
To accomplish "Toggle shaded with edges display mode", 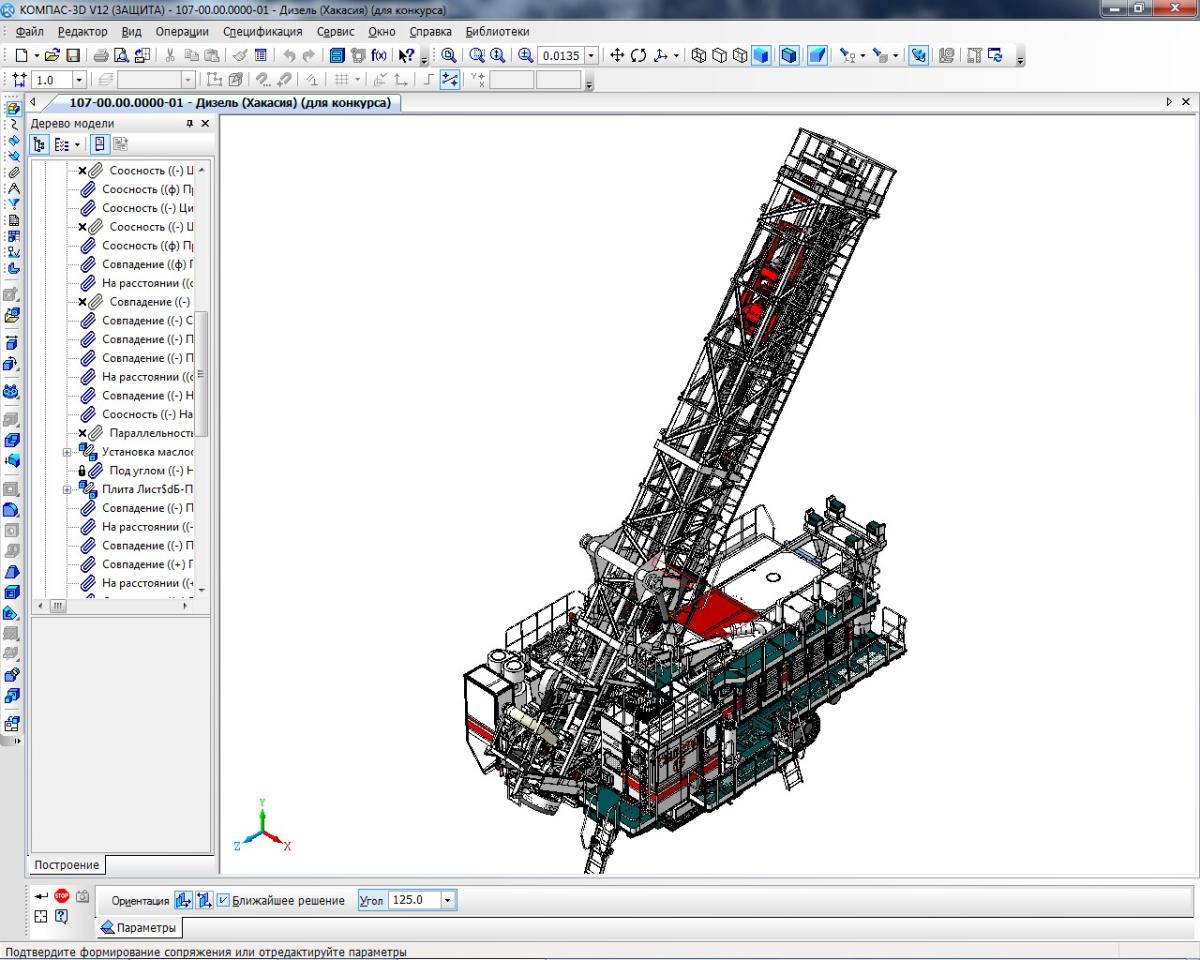I will coord(789,56).
